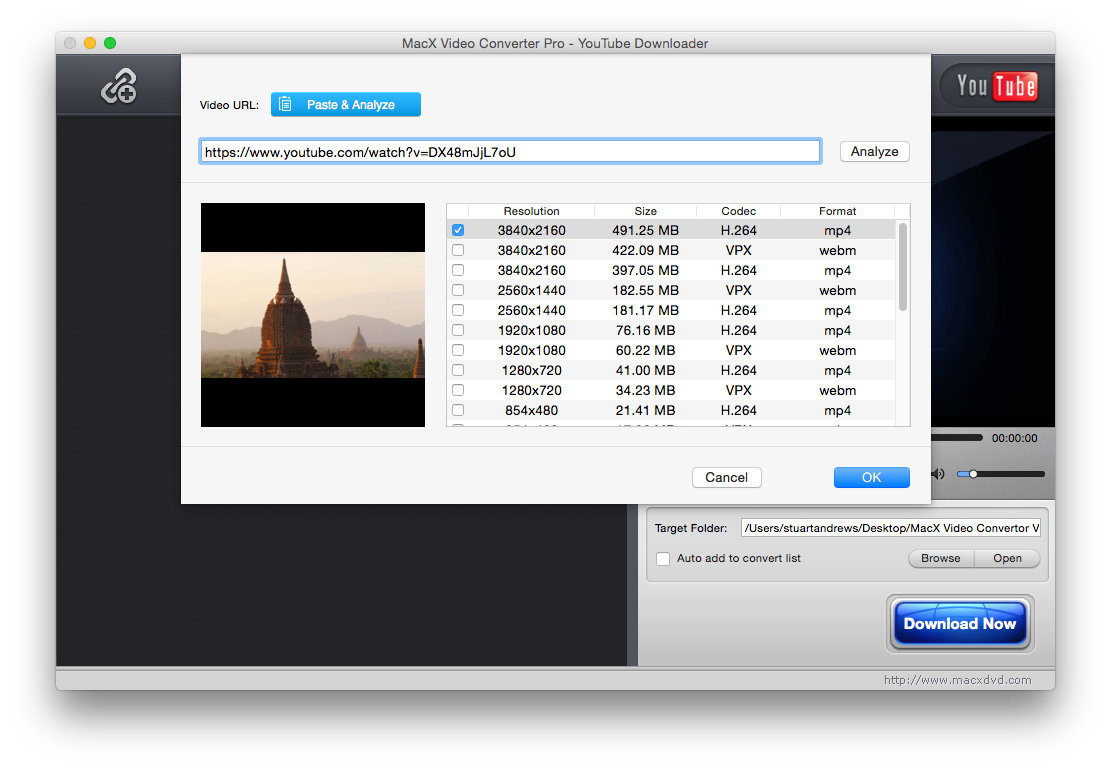Select the 34.23 MB size value

pyautogui.click(x=645, y=390)
